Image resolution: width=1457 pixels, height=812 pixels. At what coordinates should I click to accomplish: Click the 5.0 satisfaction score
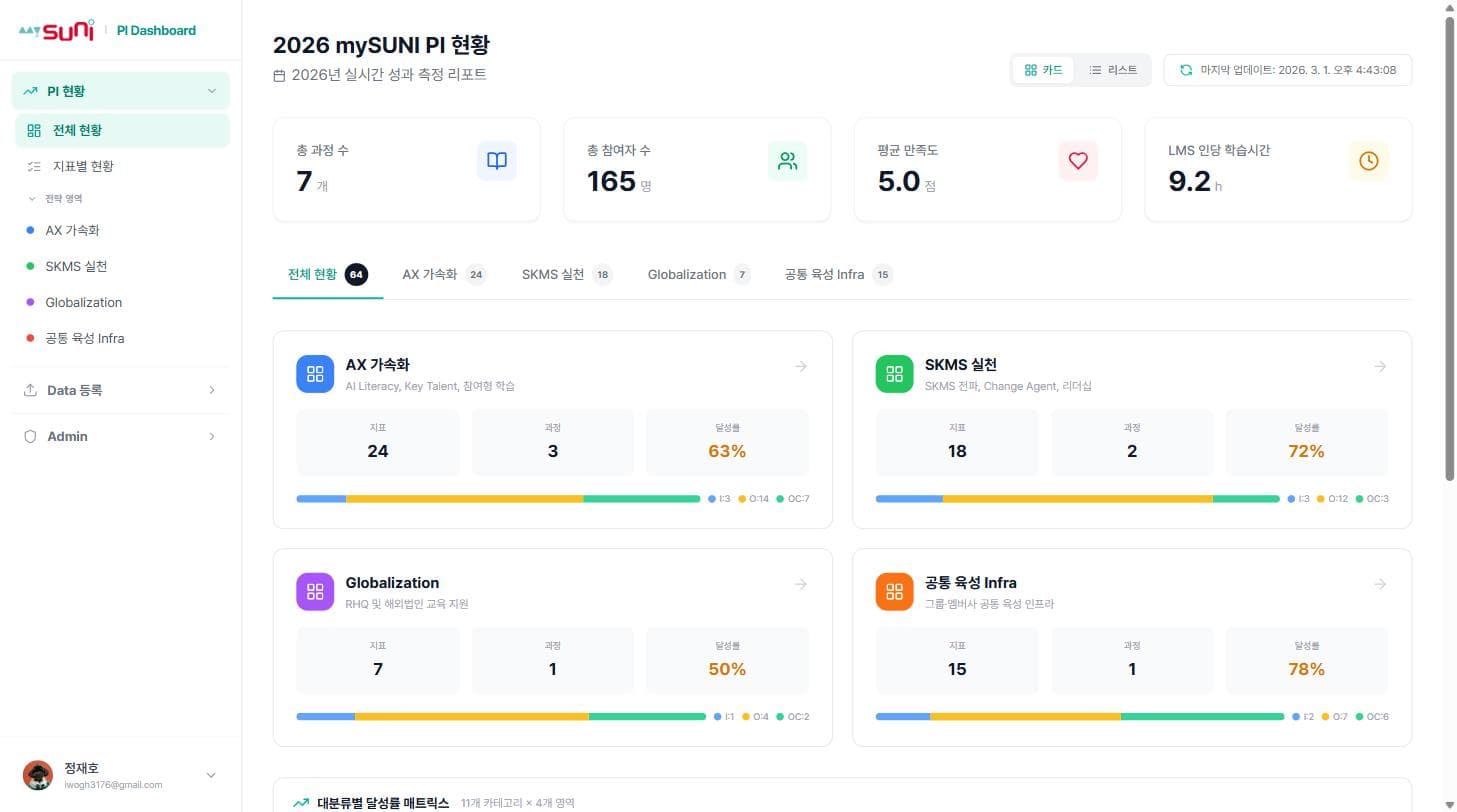pyautogui.click(x=898, y=181)
